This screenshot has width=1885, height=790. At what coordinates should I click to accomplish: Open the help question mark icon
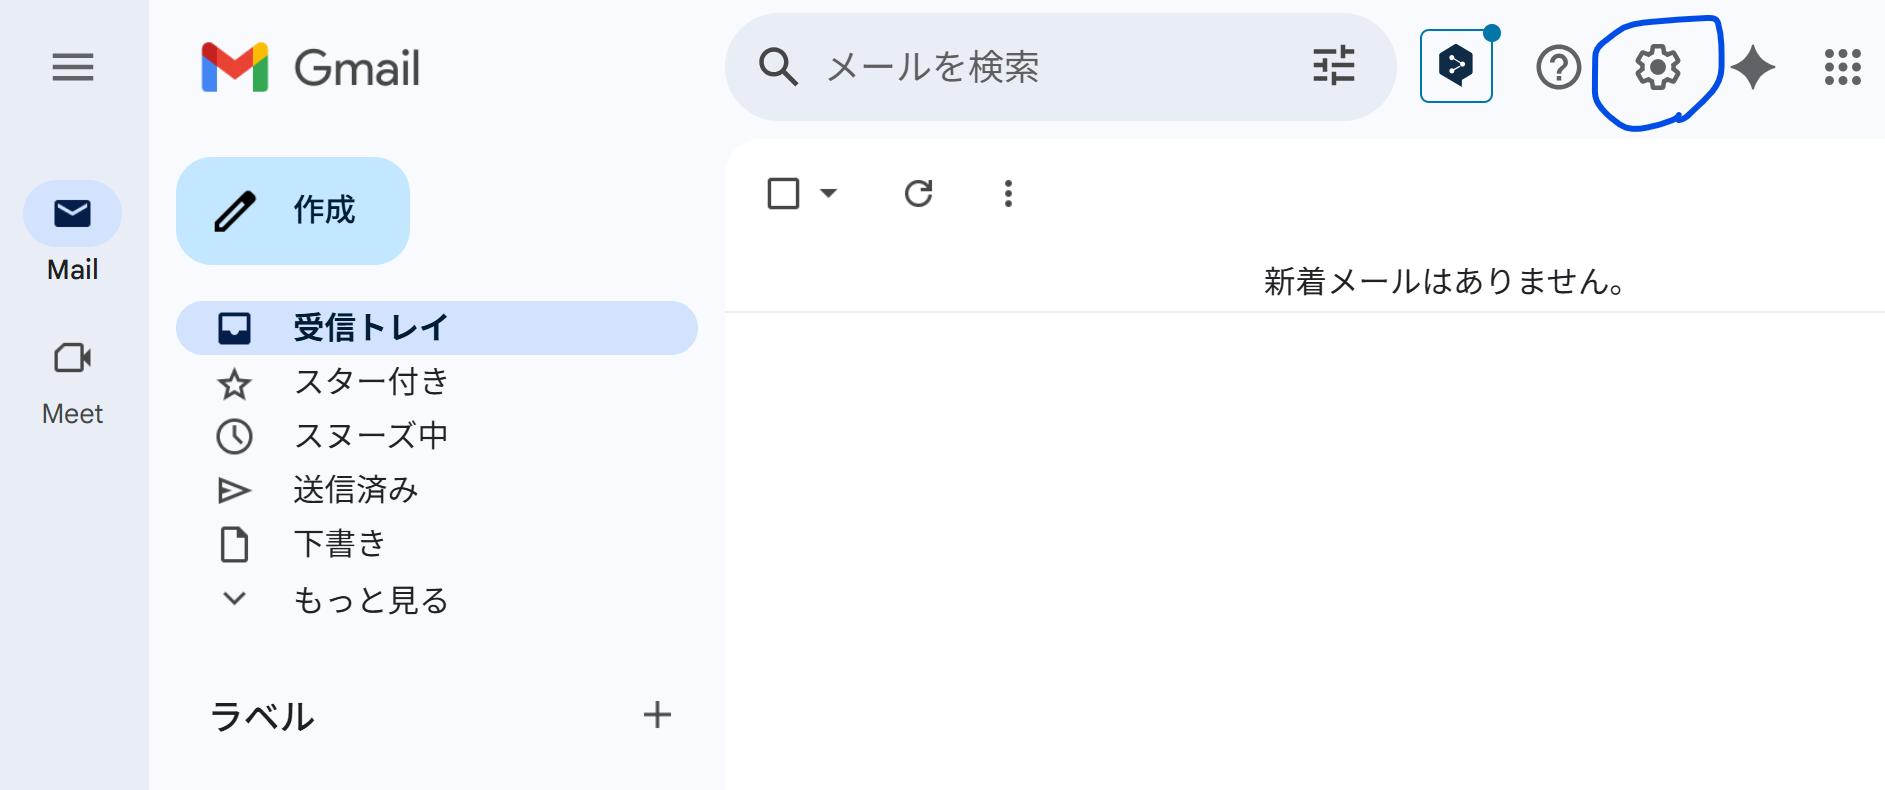coord(1558,68)
